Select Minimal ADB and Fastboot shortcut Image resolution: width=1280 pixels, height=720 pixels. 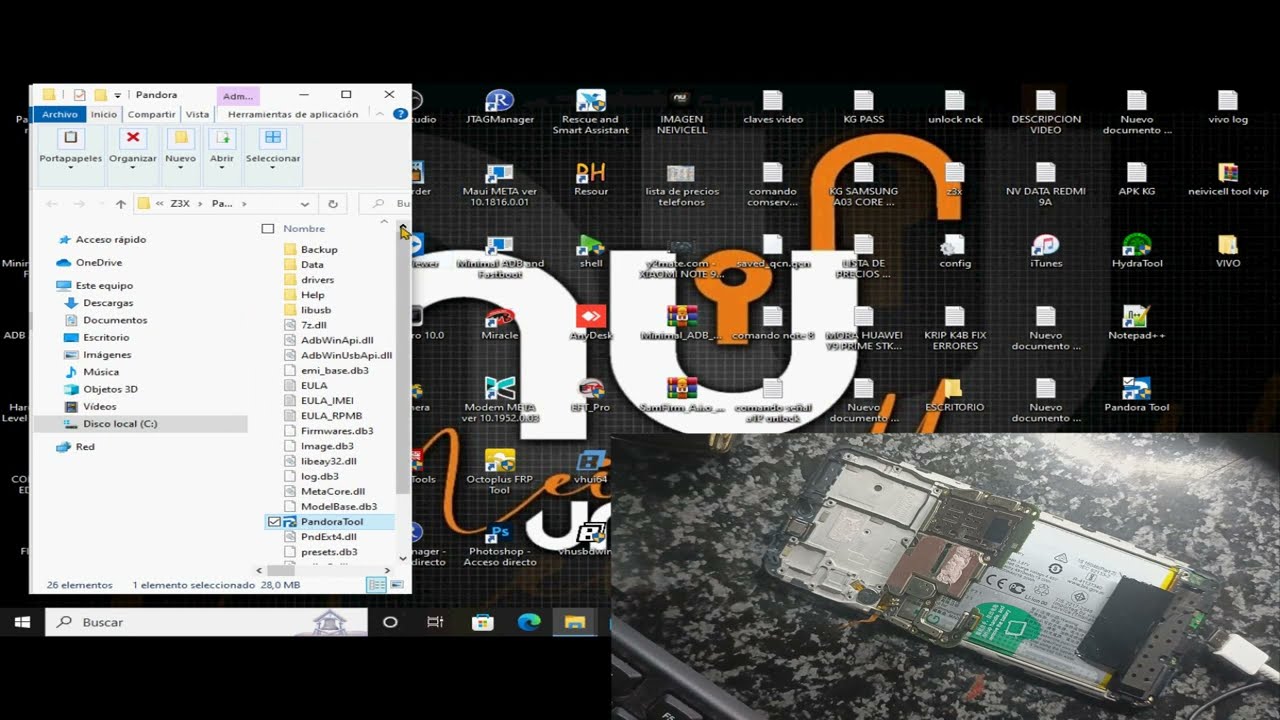point(499,256)
